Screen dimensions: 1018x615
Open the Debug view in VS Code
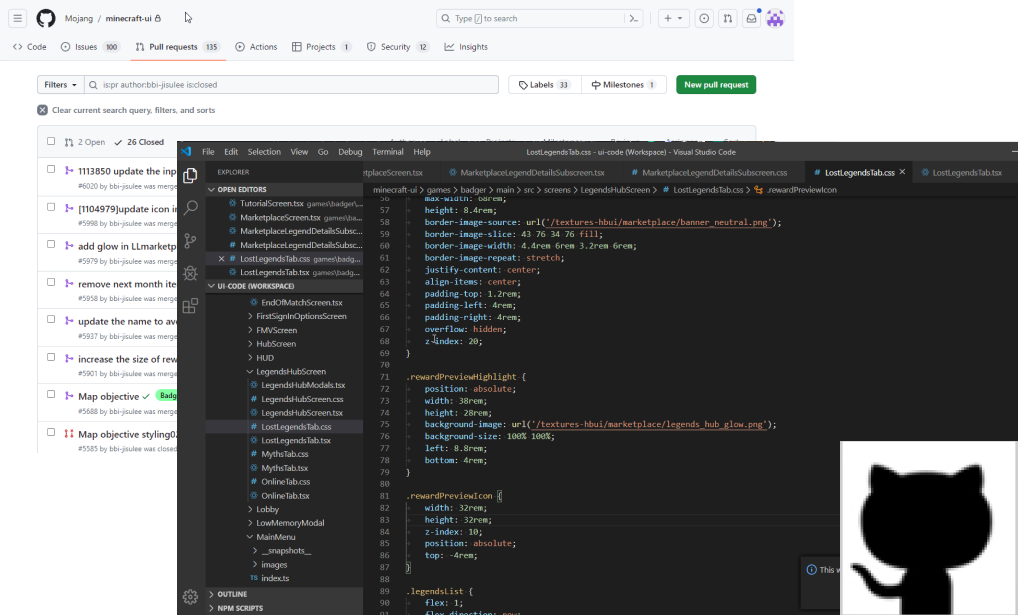(190, 273)
